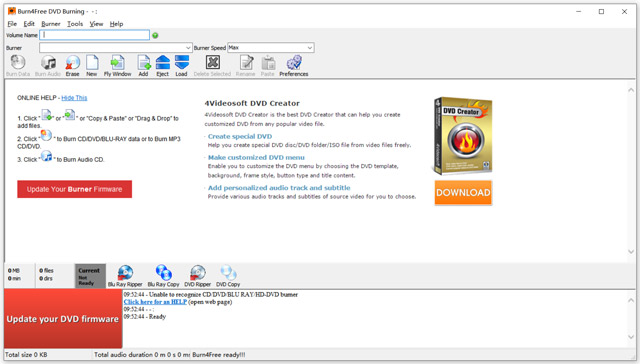Expand the Burner Speed dropdown
This screenshot has width=640, height=364.
(310, 48)
